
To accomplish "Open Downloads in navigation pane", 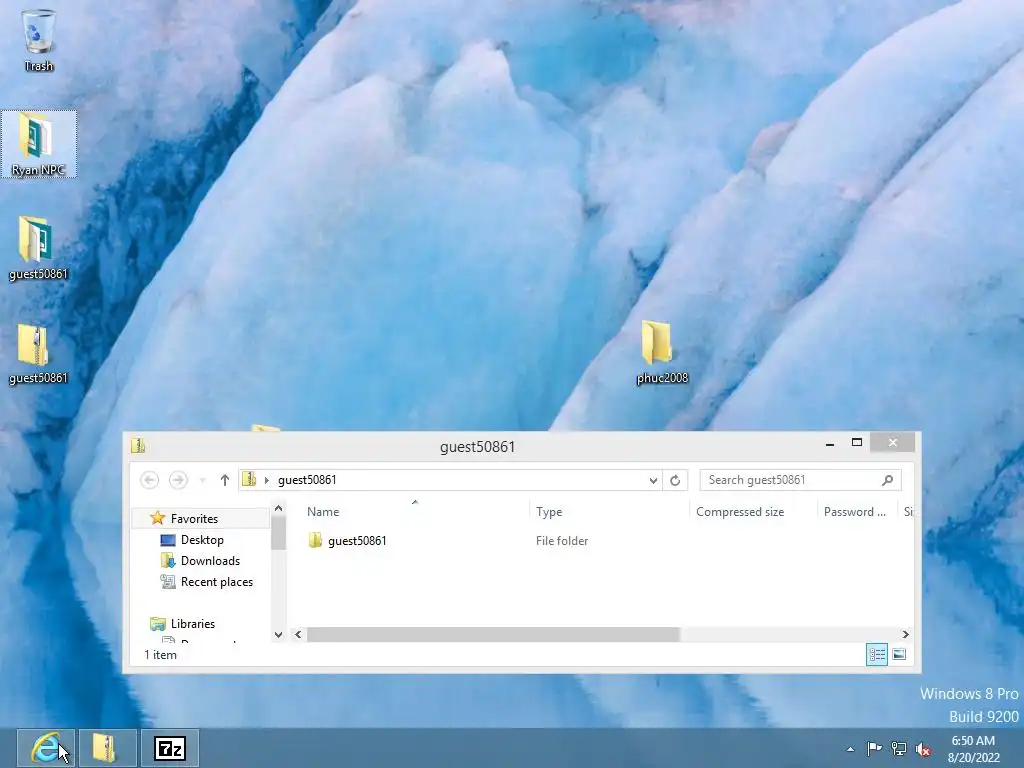I will [210, 561].
